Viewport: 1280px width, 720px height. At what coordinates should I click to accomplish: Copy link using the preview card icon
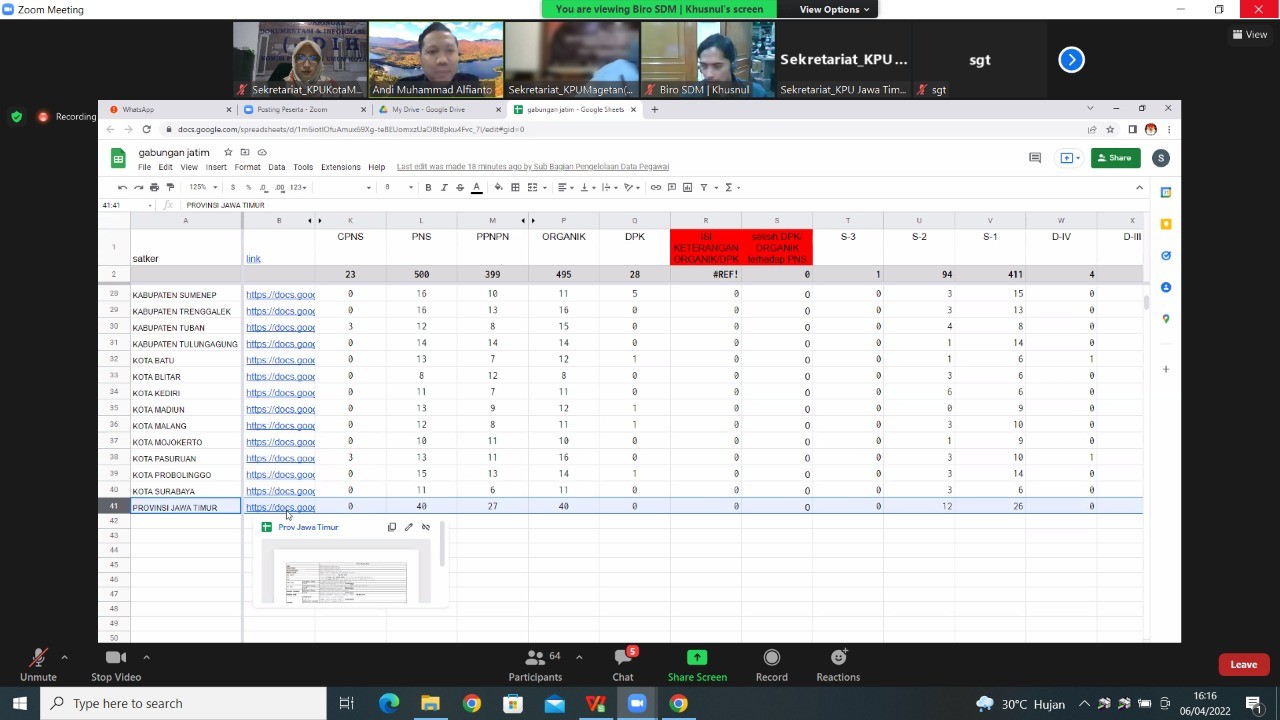click(392, 527)
